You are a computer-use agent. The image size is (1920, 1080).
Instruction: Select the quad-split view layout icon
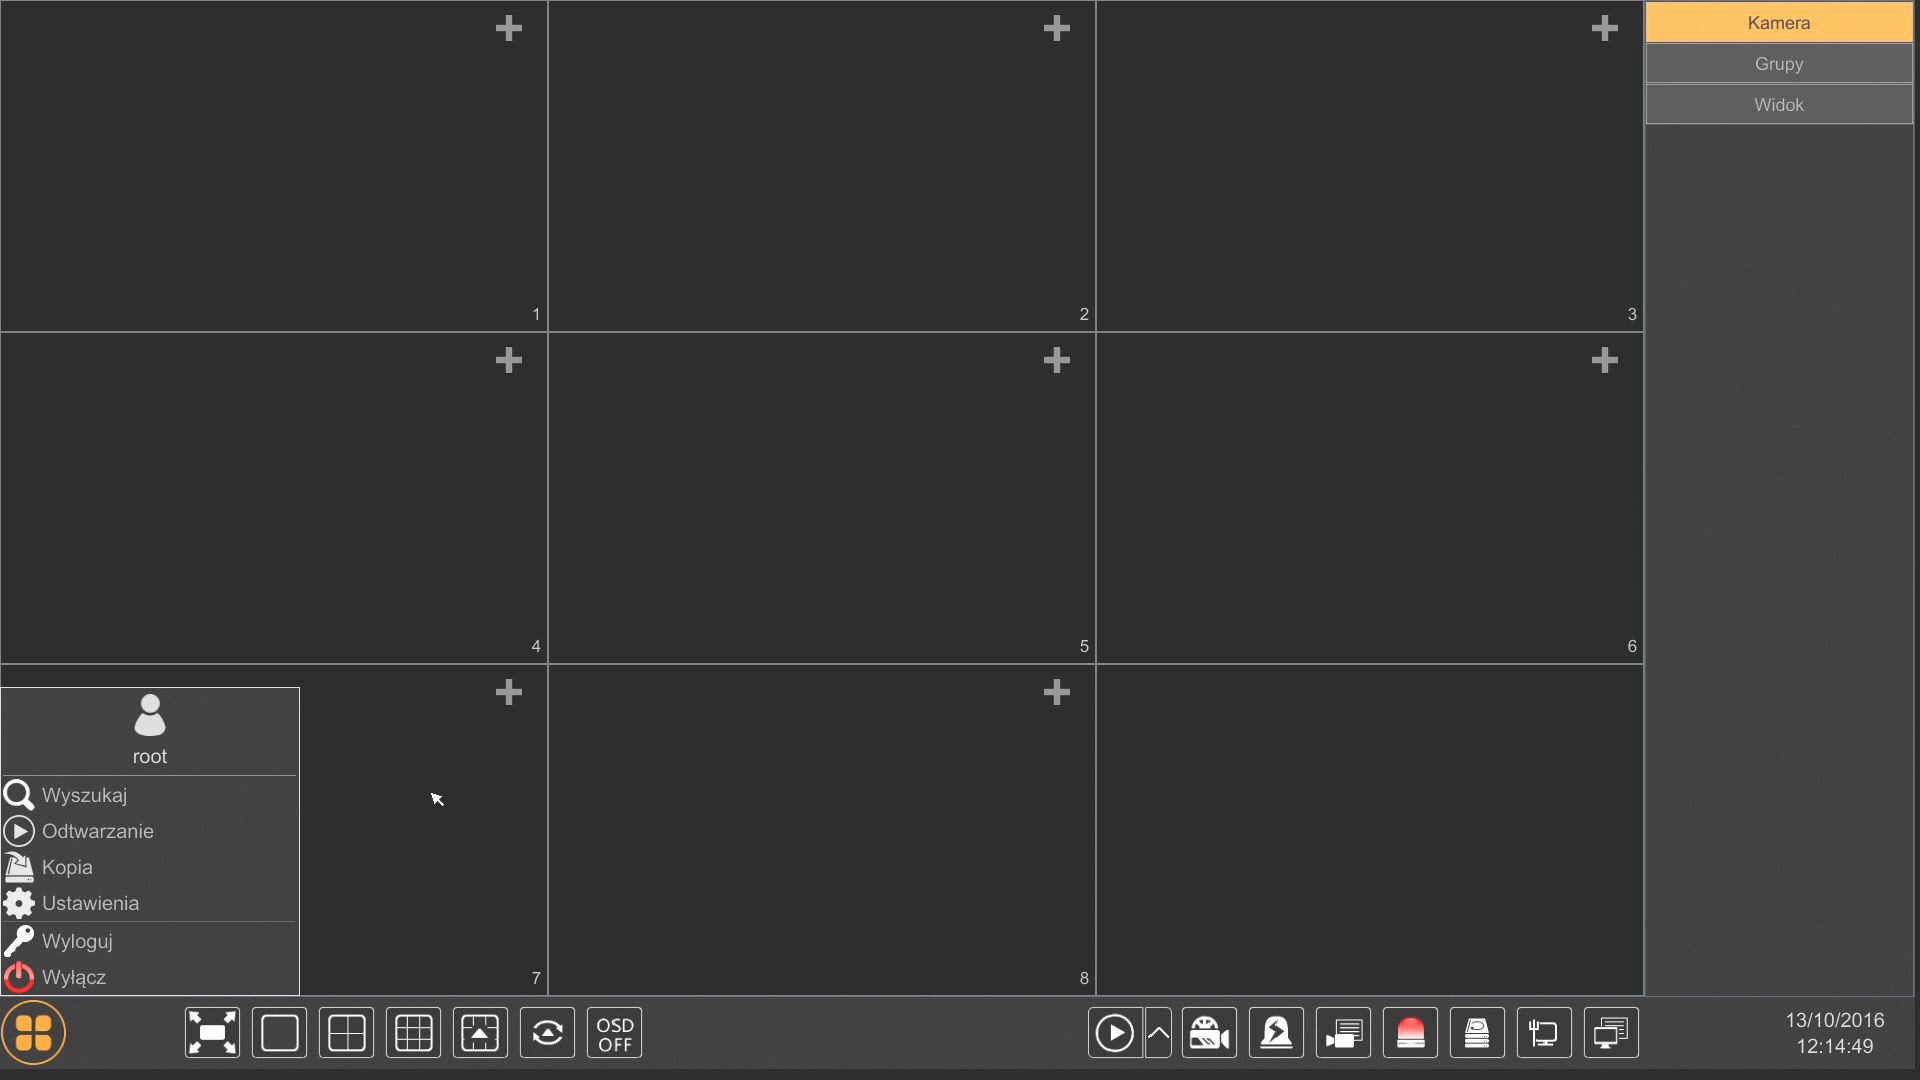pyautogui.click(x=345, y=1033)
